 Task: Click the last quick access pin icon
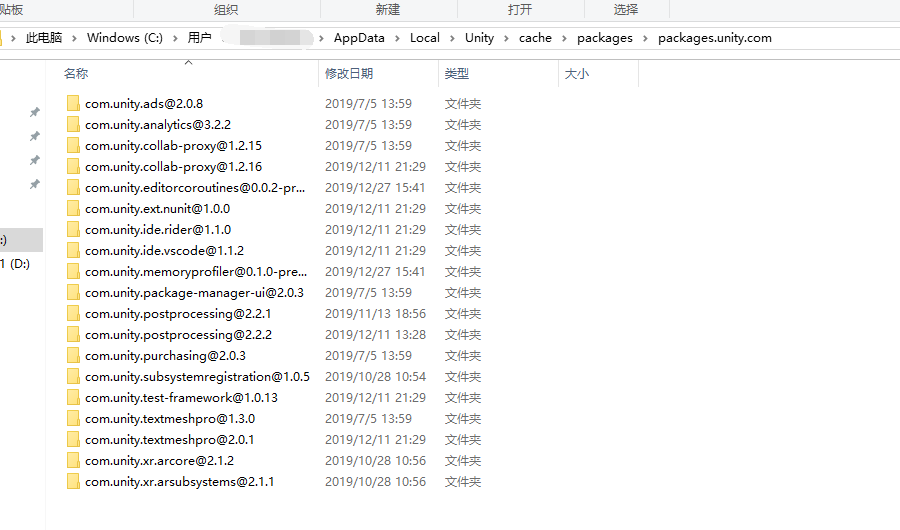click(35, 184)
